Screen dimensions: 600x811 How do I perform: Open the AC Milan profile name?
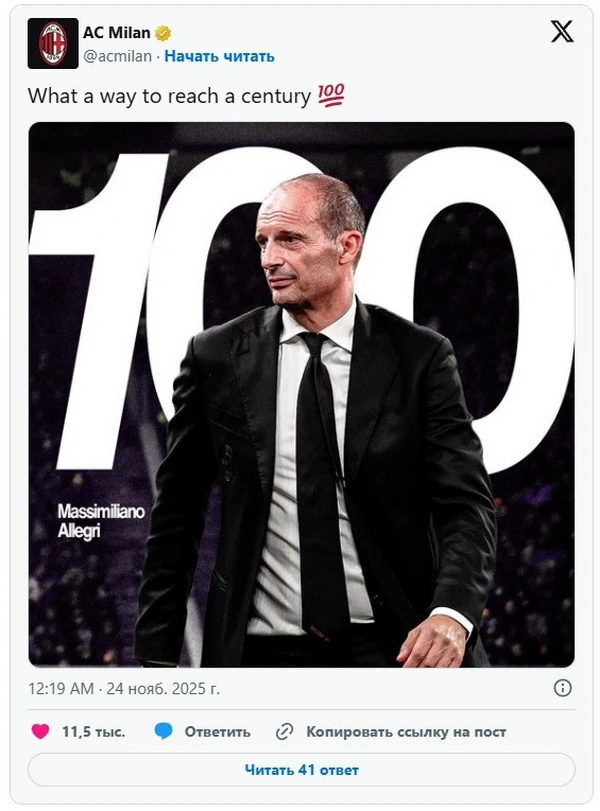click(x=117, y=33)
